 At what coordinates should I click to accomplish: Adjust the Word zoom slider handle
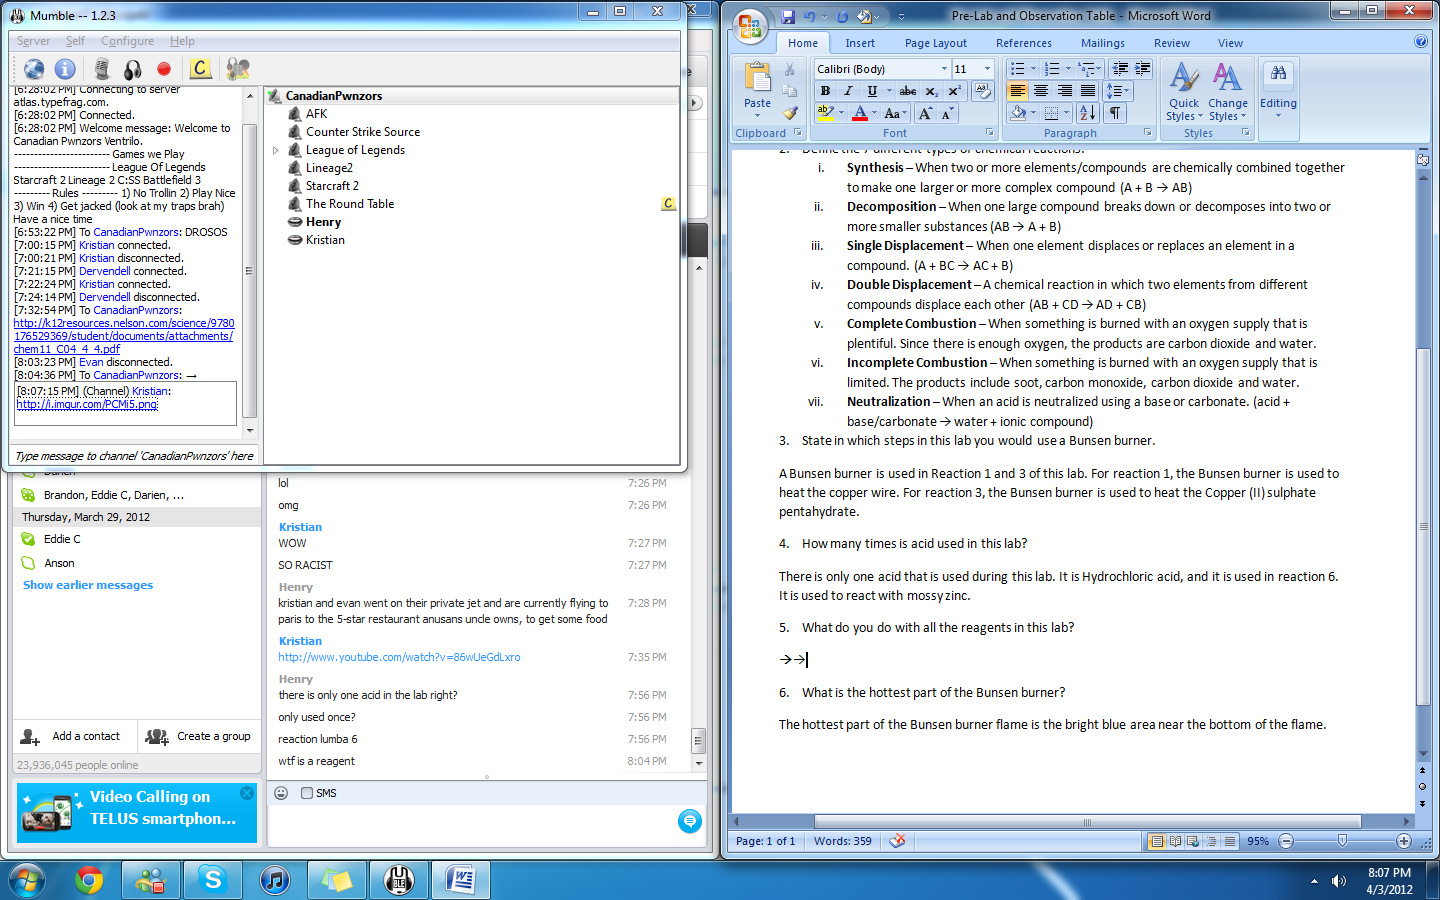click(x=1342, y=841)
